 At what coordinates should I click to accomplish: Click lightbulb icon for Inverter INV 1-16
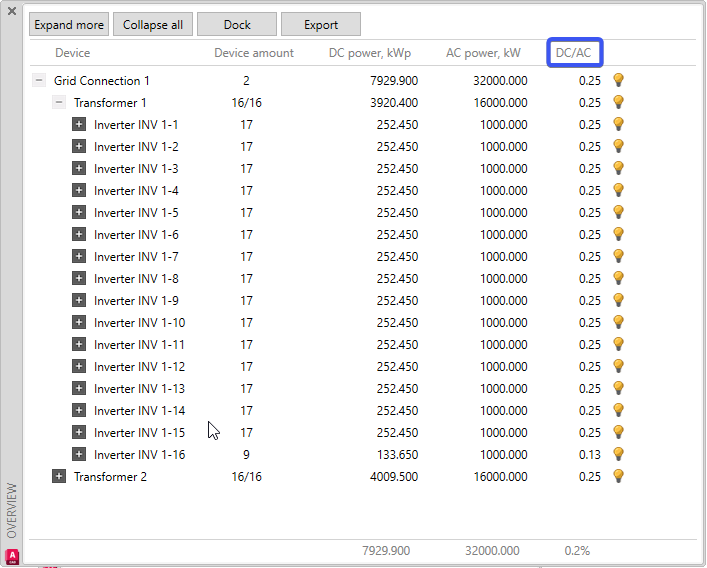[619, 454]
